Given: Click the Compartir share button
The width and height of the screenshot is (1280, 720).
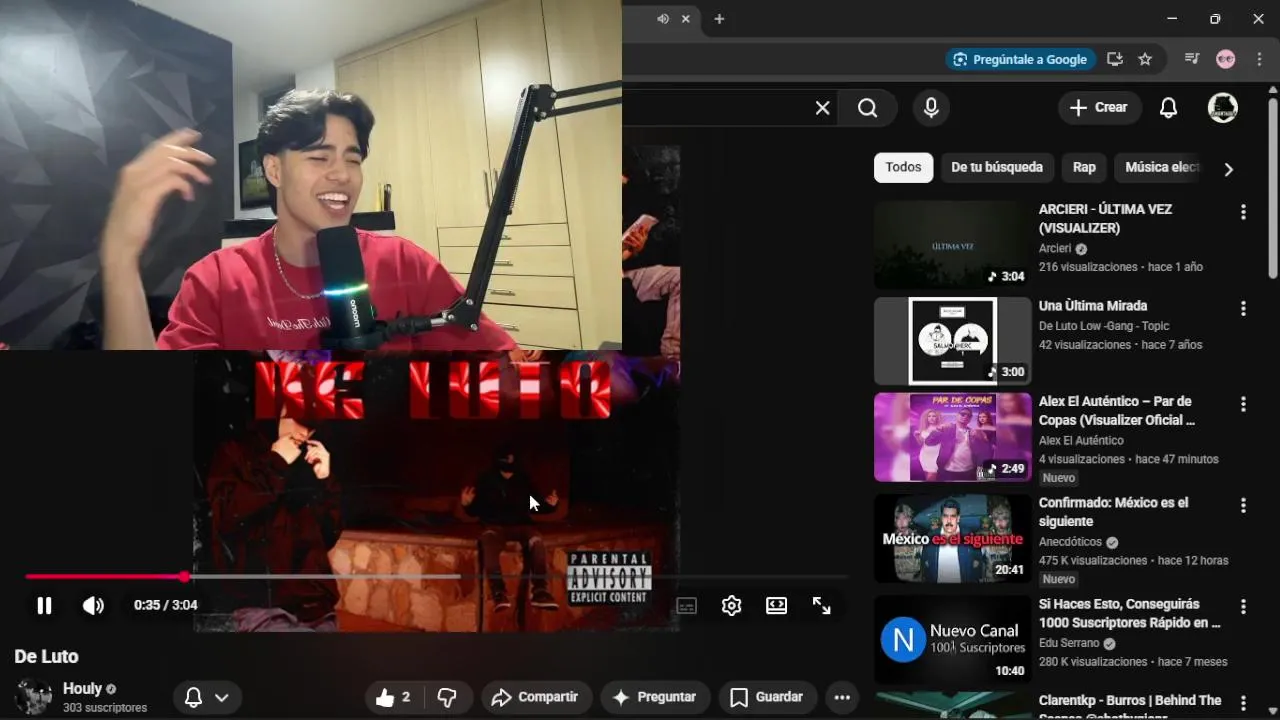Looking at the screenshot, I should tap(536, 697).
